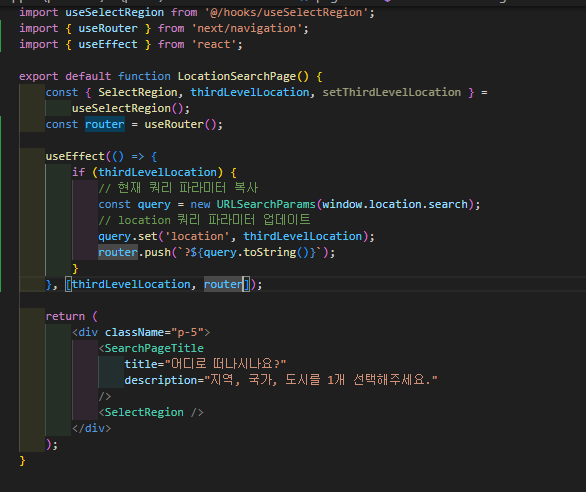Click router.push call with template string
Screen dimensions: 586x492
[x=217, y=252]
